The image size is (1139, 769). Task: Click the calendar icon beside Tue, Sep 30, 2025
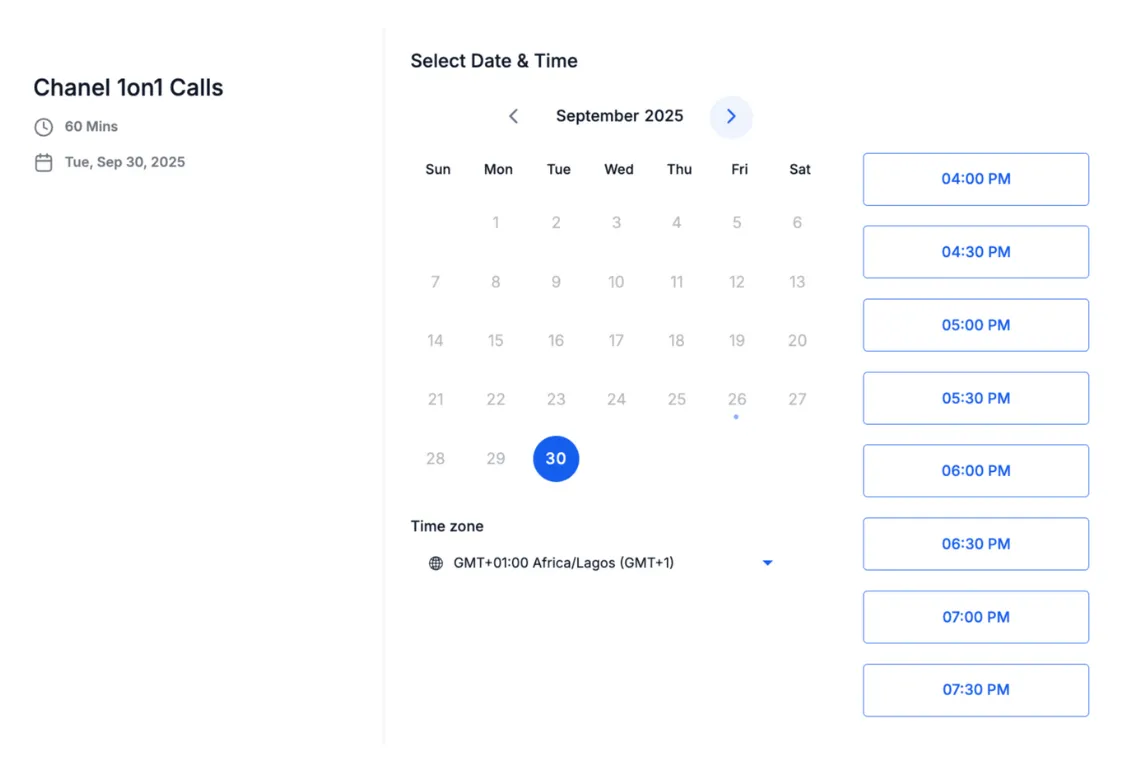pyautogui.click(x=44, y=163)
